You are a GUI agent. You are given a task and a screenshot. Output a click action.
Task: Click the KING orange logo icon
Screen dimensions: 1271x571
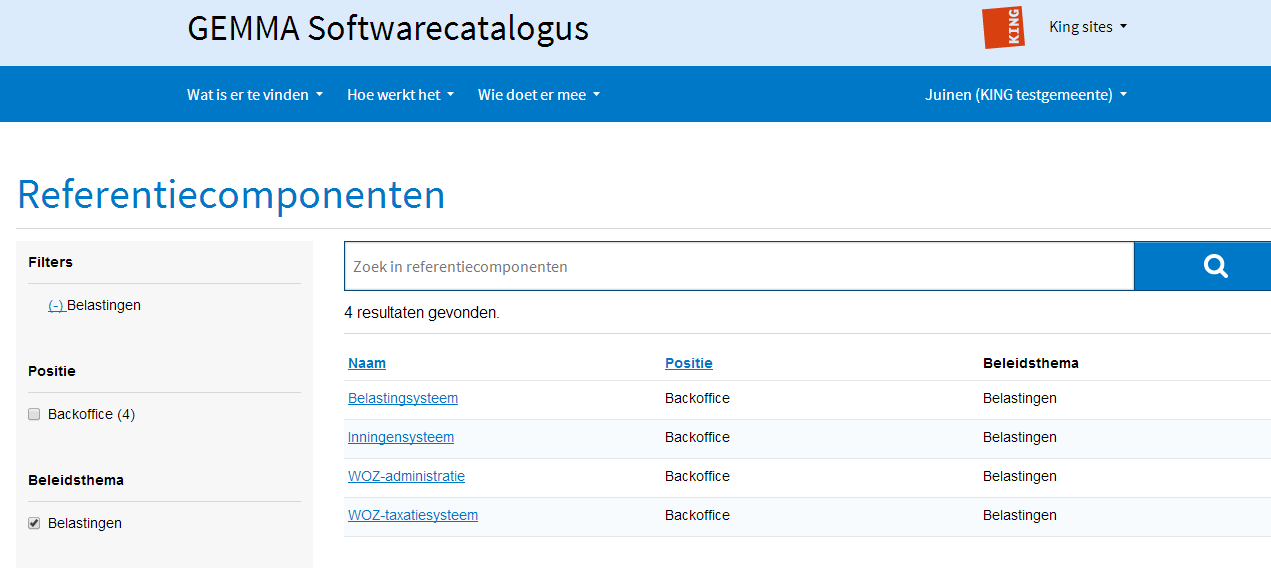pos(1003,27)
